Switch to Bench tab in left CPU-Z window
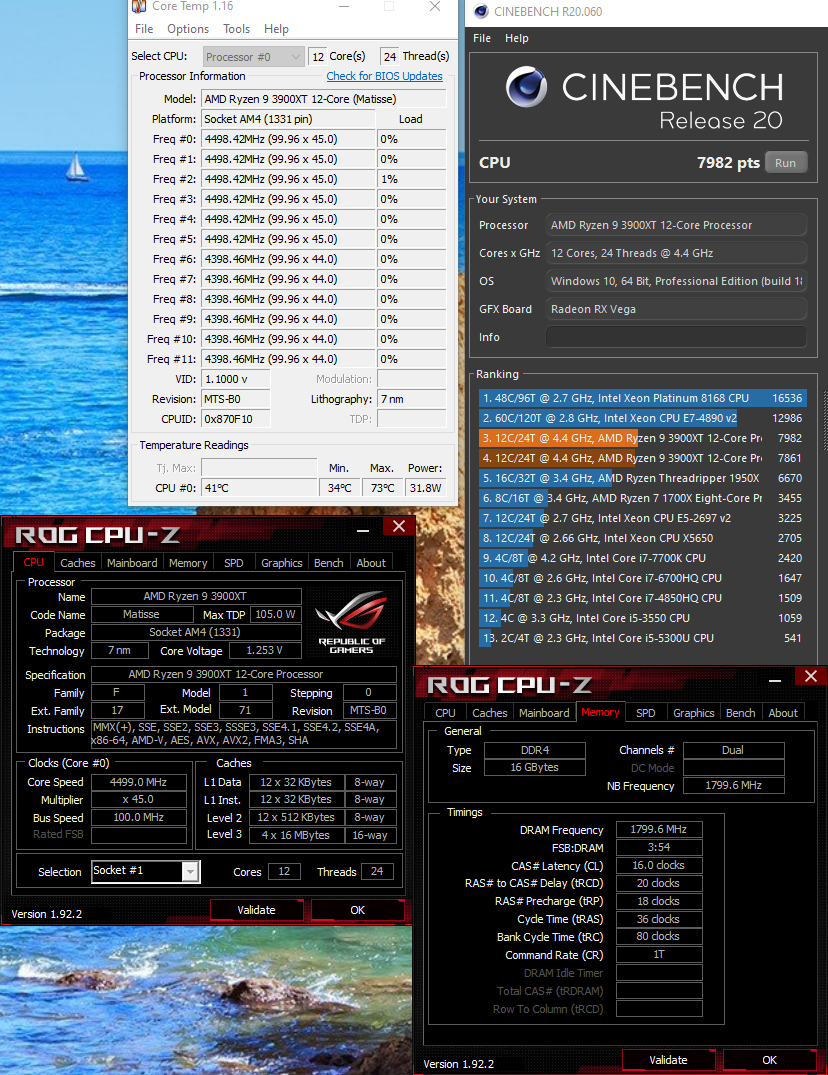The width and height of the screenshot is (828, 1075). (329, 563)
